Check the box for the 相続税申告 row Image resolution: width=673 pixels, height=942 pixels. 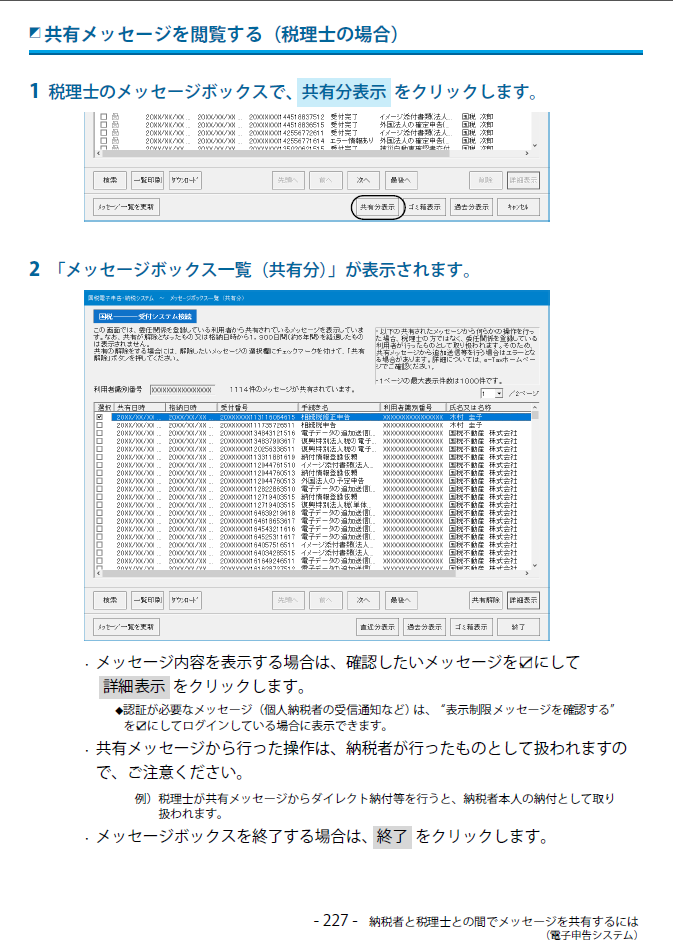(x=99, y=425)
